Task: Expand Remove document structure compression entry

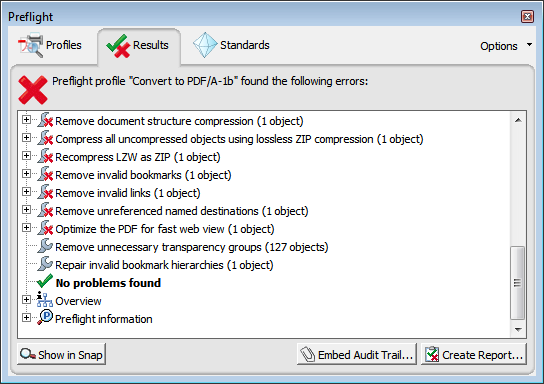Action: [x=26, y=120]
